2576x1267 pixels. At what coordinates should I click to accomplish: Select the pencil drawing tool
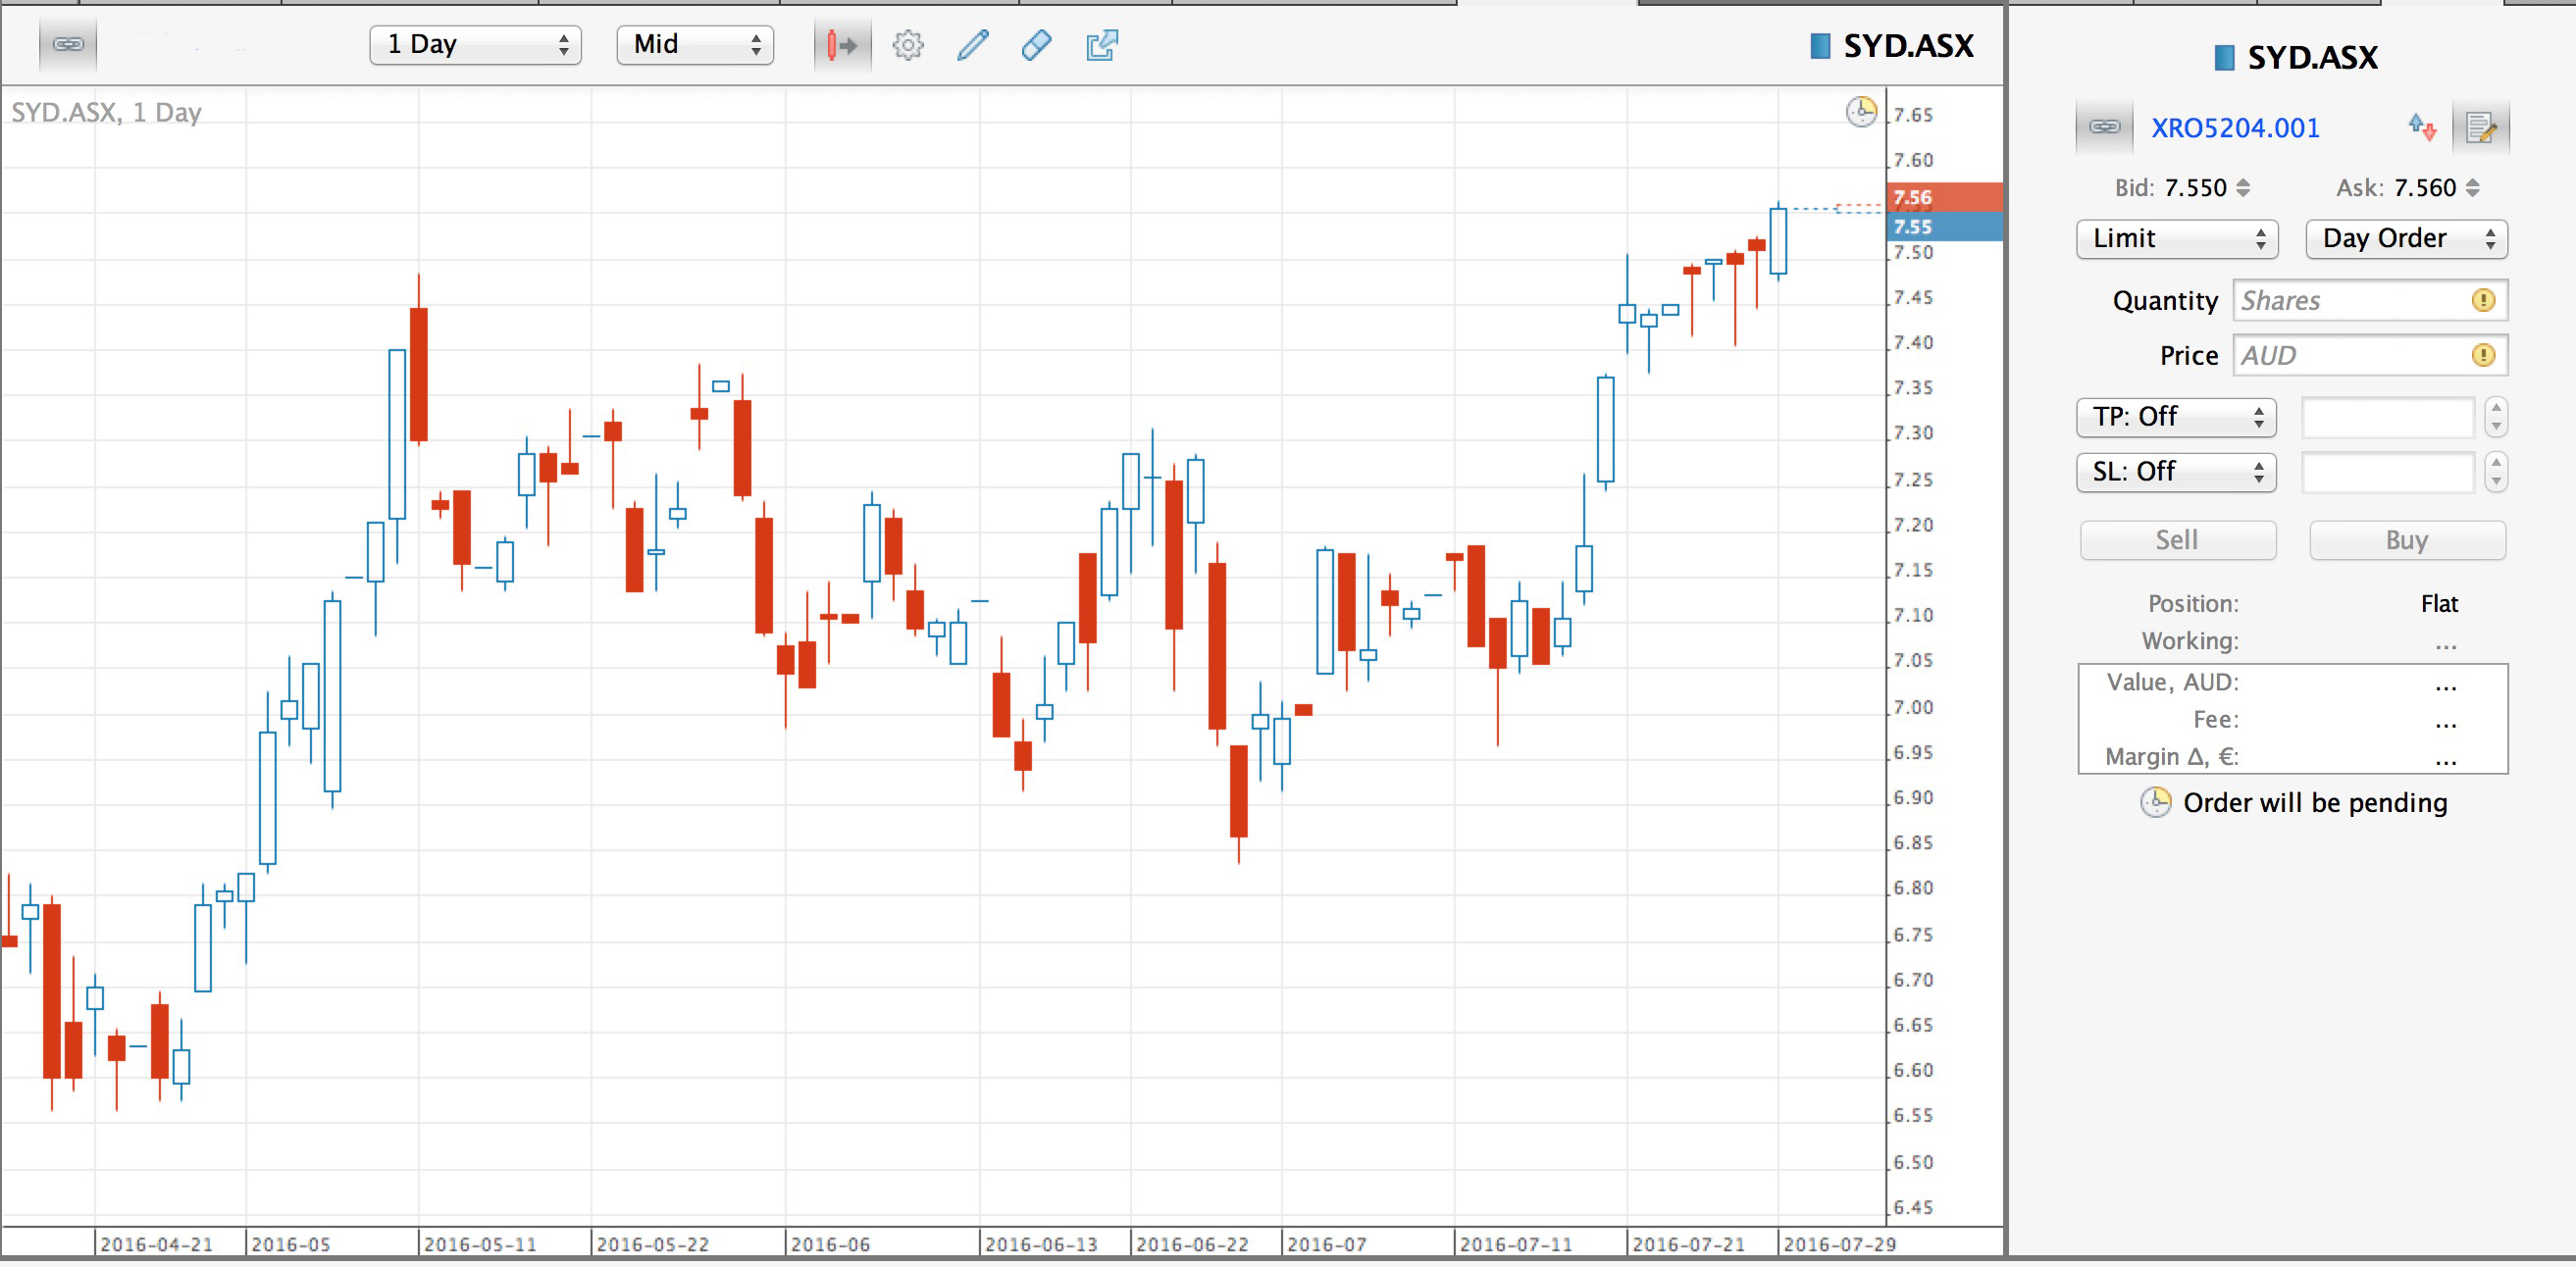[x=972, y=45]
